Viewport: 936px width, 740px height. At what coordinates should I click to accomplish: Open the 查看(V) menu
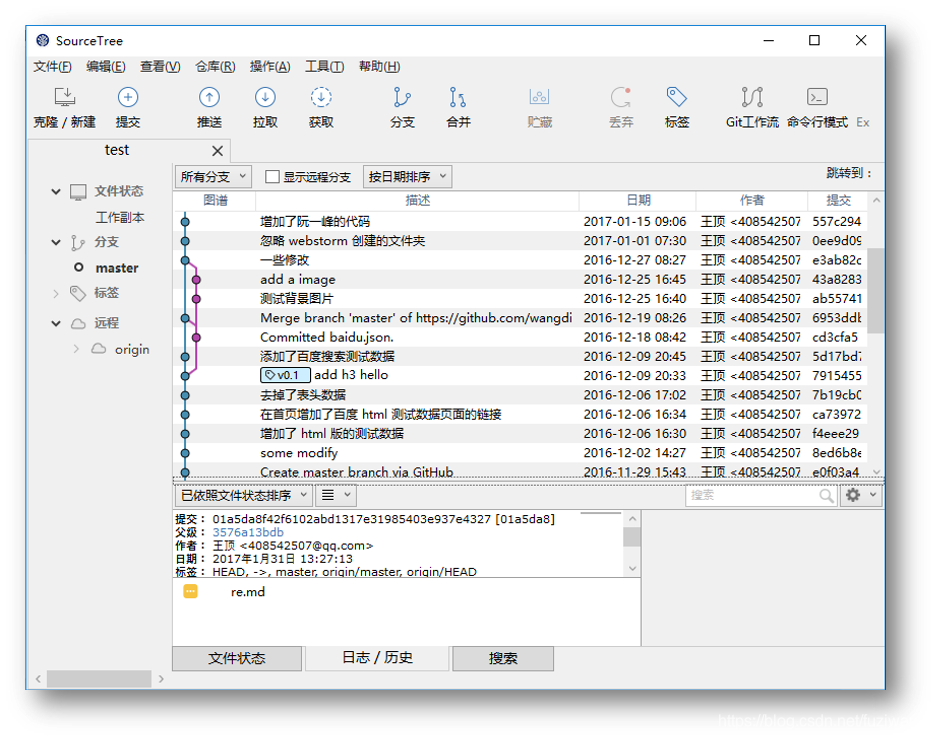click(x=160, y=67)
